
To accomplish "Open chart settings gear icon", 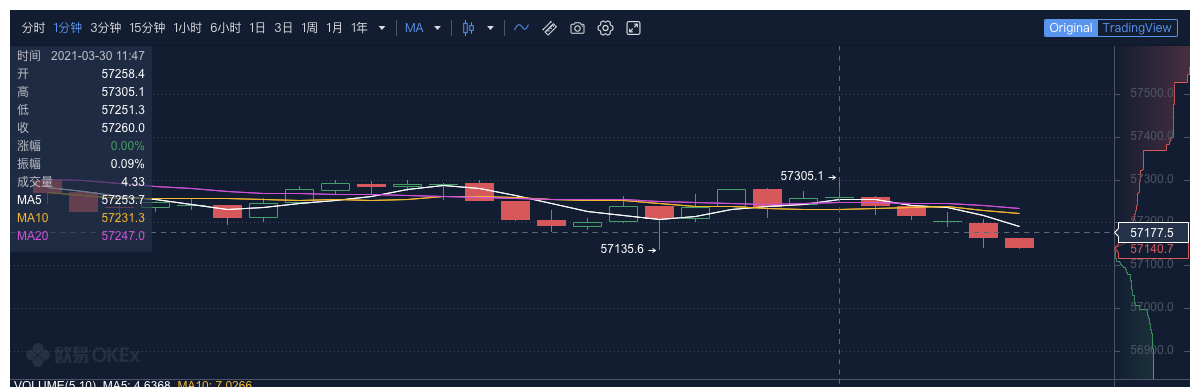I will (x=605, y=28).
